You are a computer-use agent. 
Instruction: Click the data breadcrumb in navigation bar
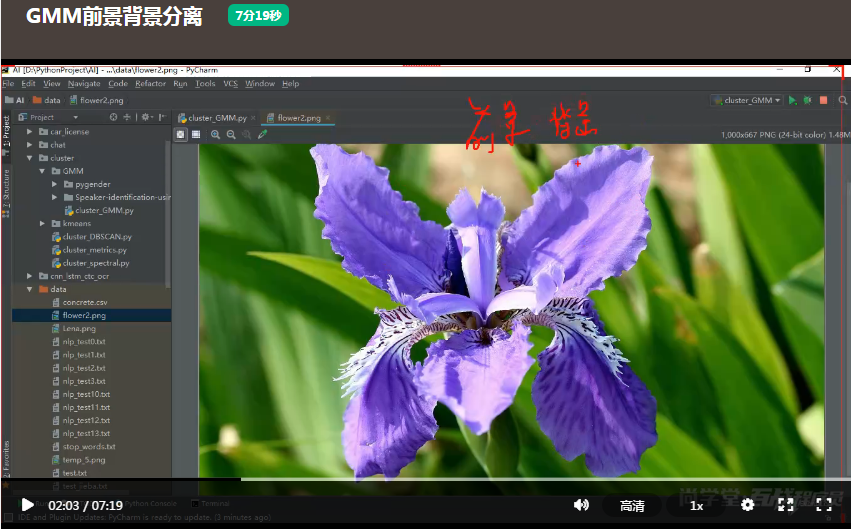tap(47, 100)
